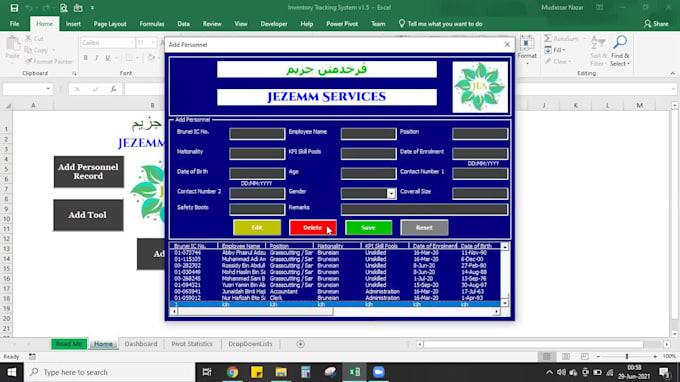This screenshot has height=382, width=680.
Task: Expand the Gender combo box
Action: click(x=391, y=193)
